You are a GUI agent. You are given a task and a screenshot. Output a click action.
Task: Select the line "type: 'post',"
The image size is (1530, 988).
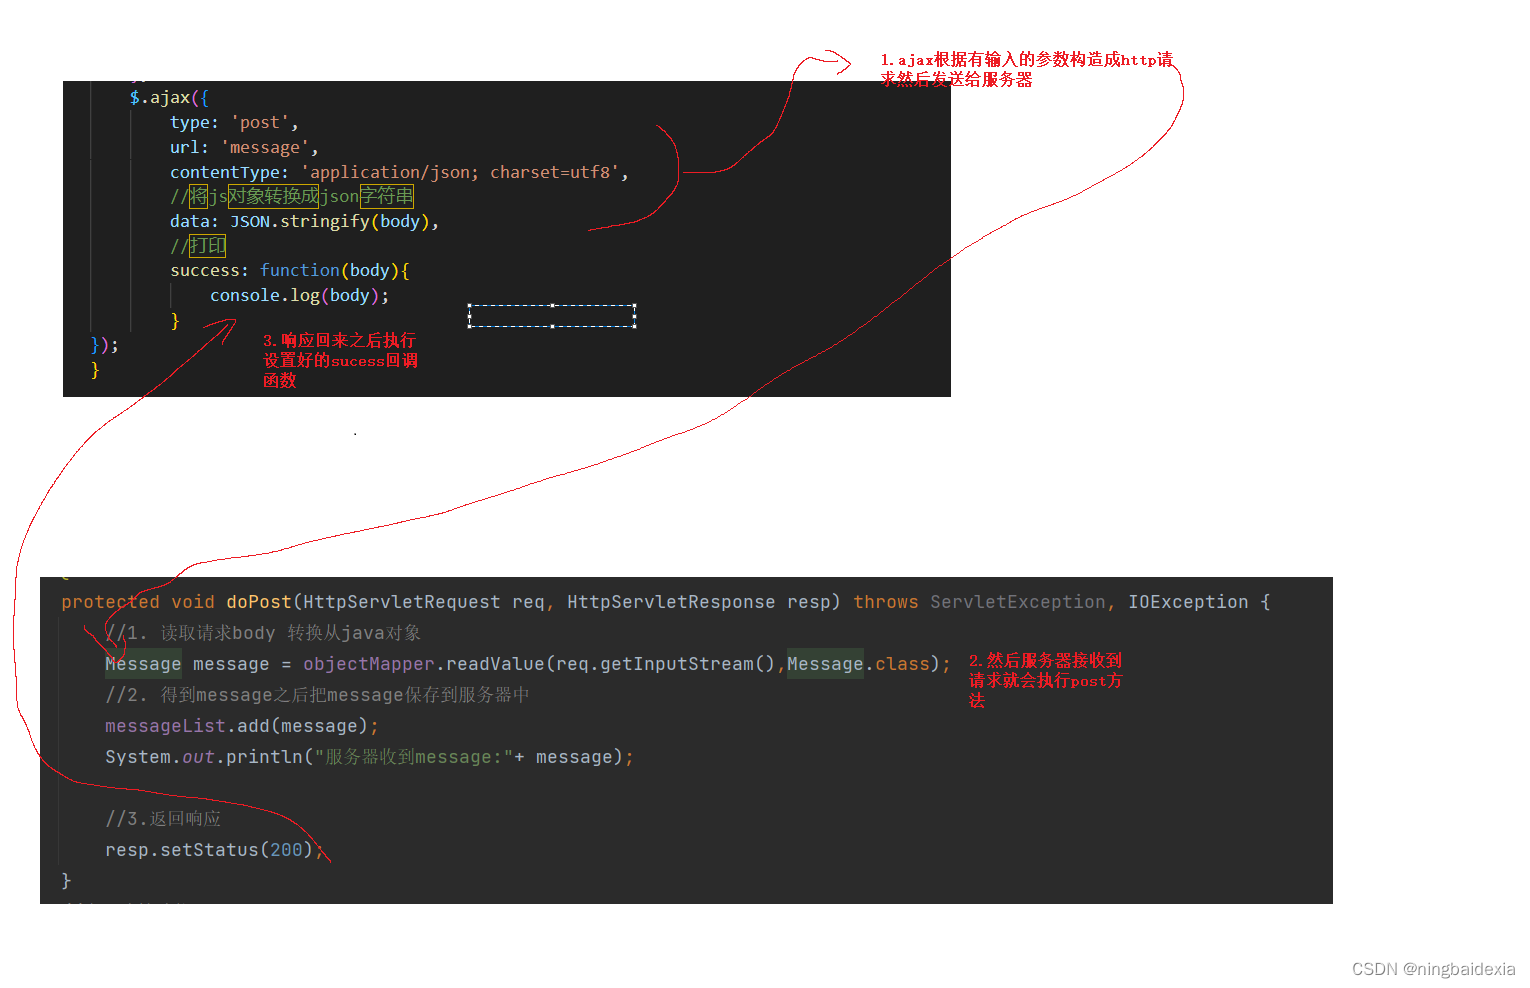[234, 122]
